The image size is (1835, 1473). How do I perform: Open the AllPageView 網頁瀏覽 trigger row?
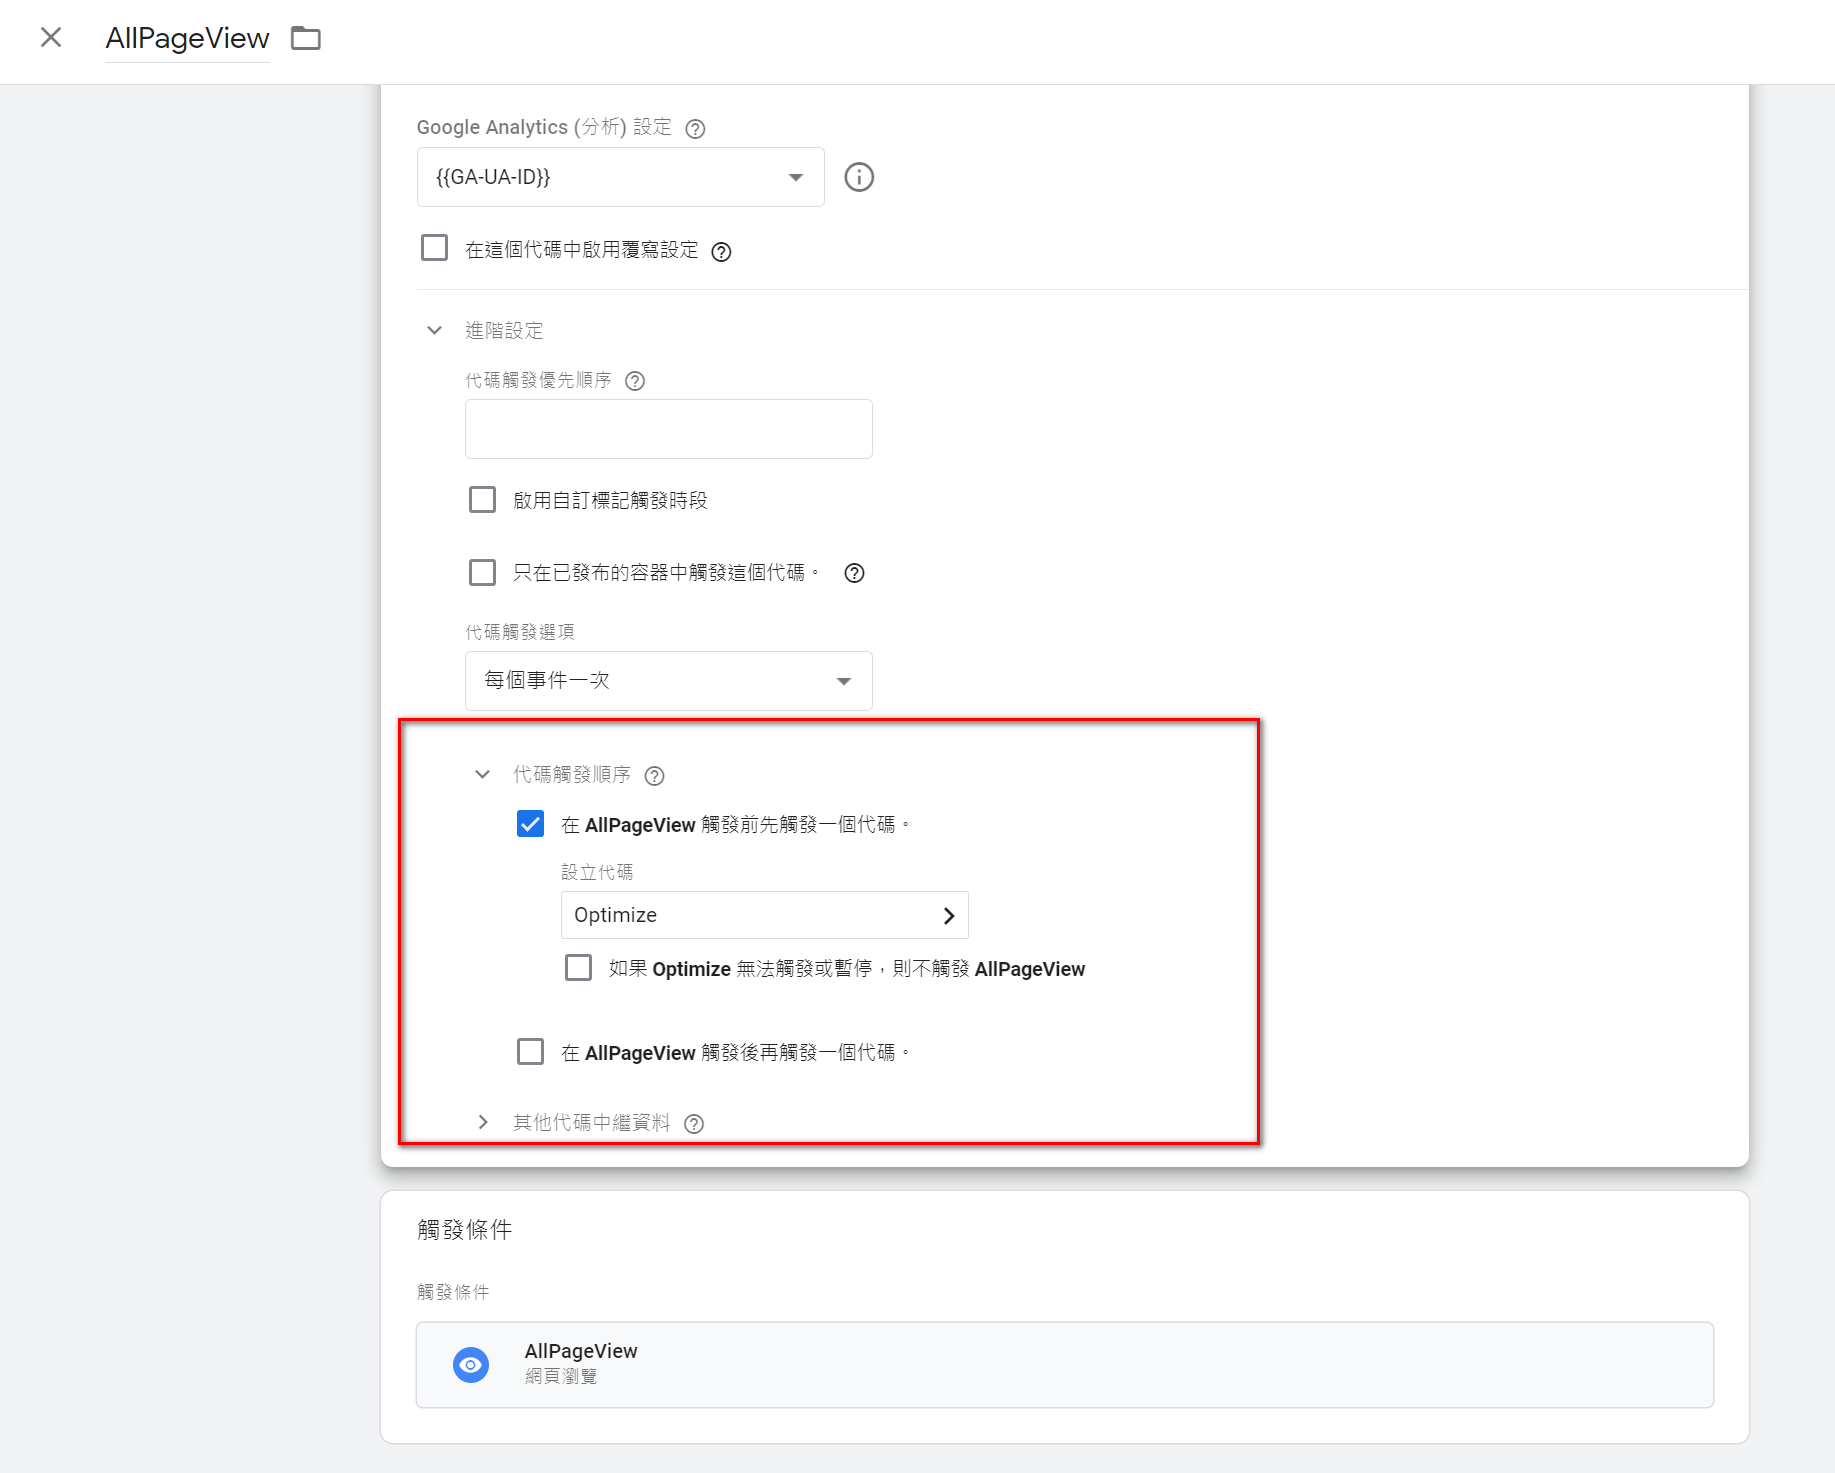coord(1064,1365)
